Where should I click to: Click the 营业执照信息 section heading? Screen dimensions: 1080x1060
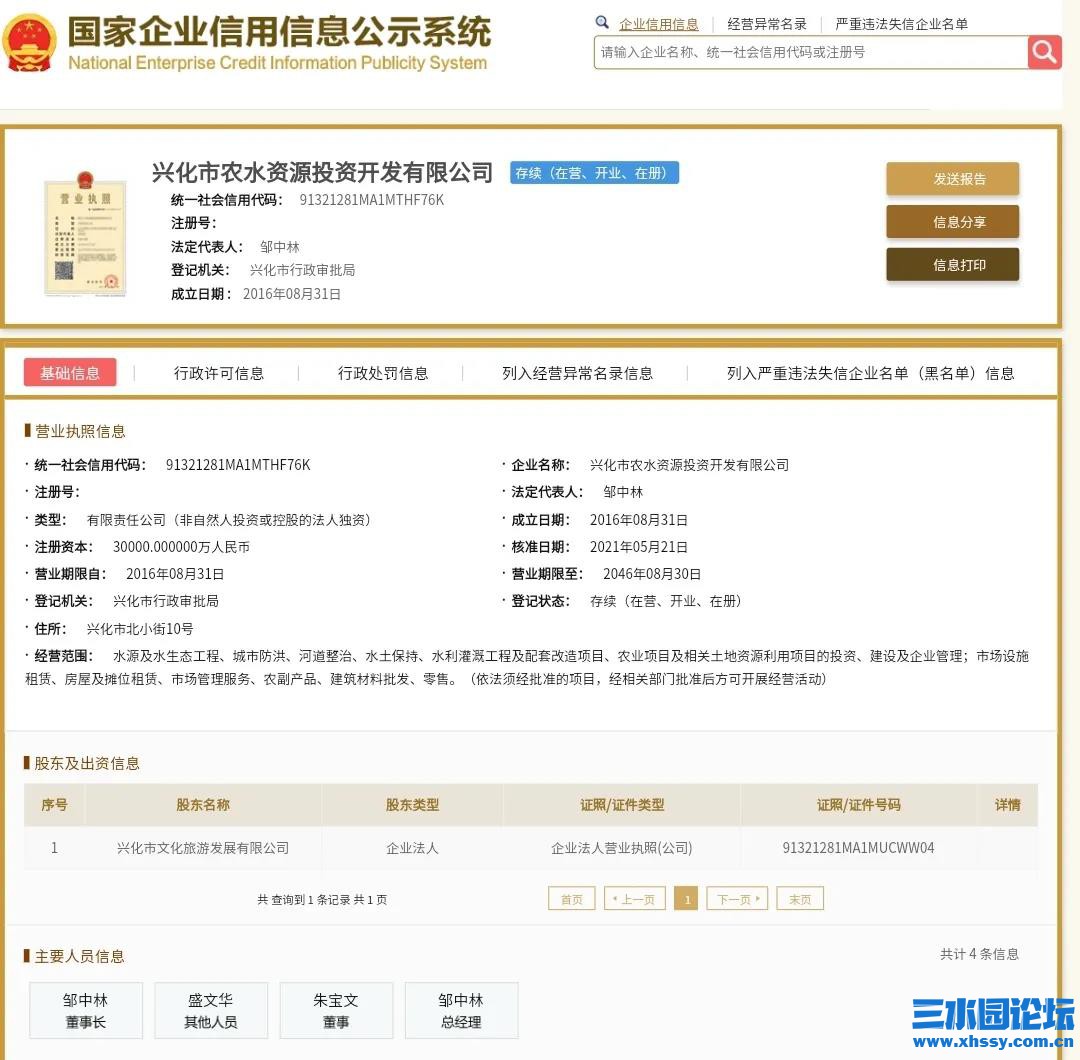80,431
